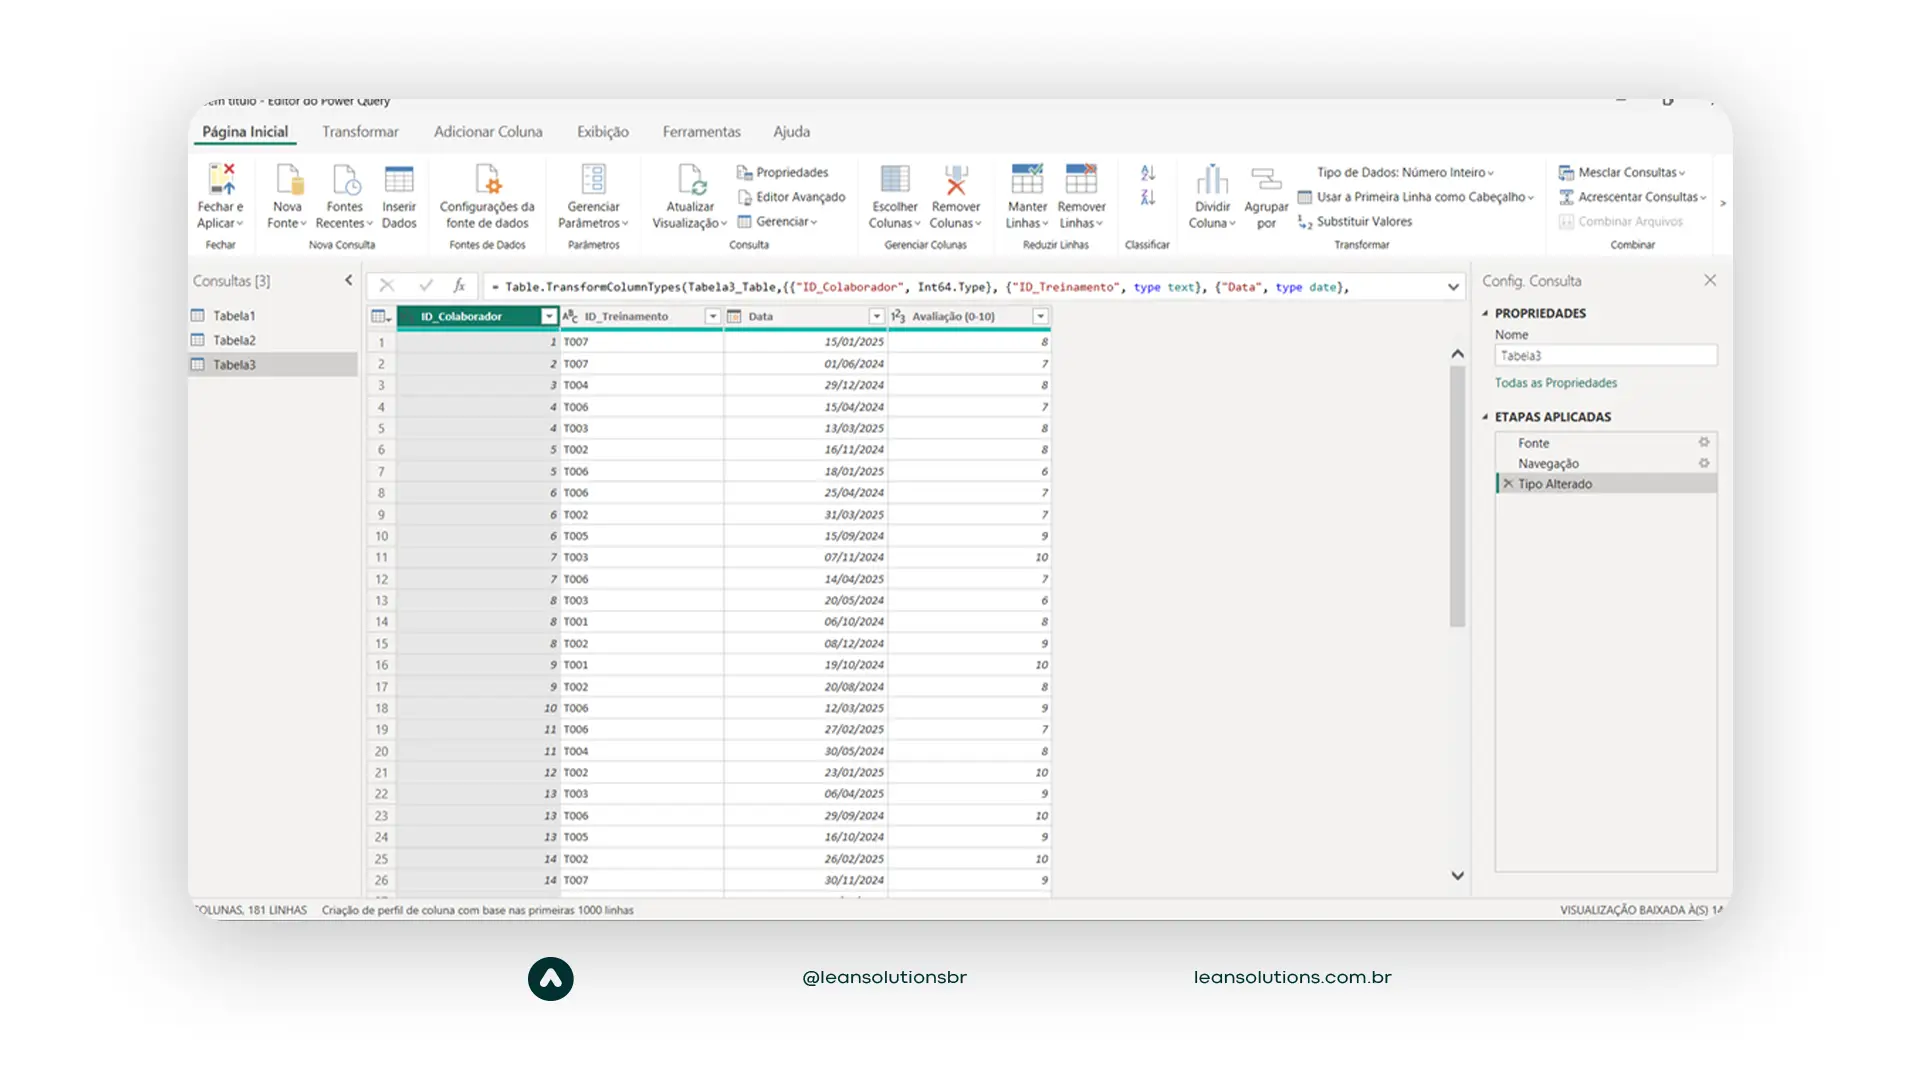Click the Data type icon on Data column
The height and width of the screenshot is (1080, 1920).
(734, 316)
